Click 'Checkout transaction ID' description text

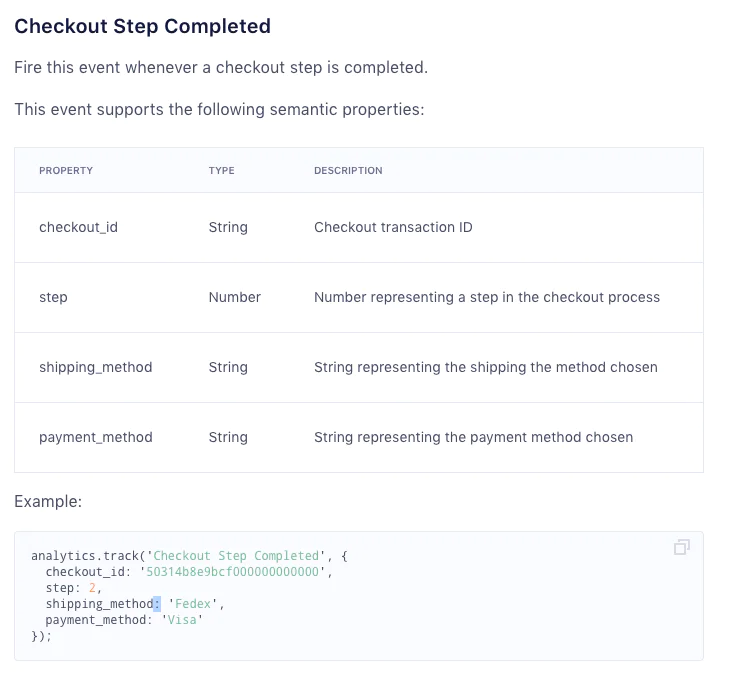[x=393, y=227]
